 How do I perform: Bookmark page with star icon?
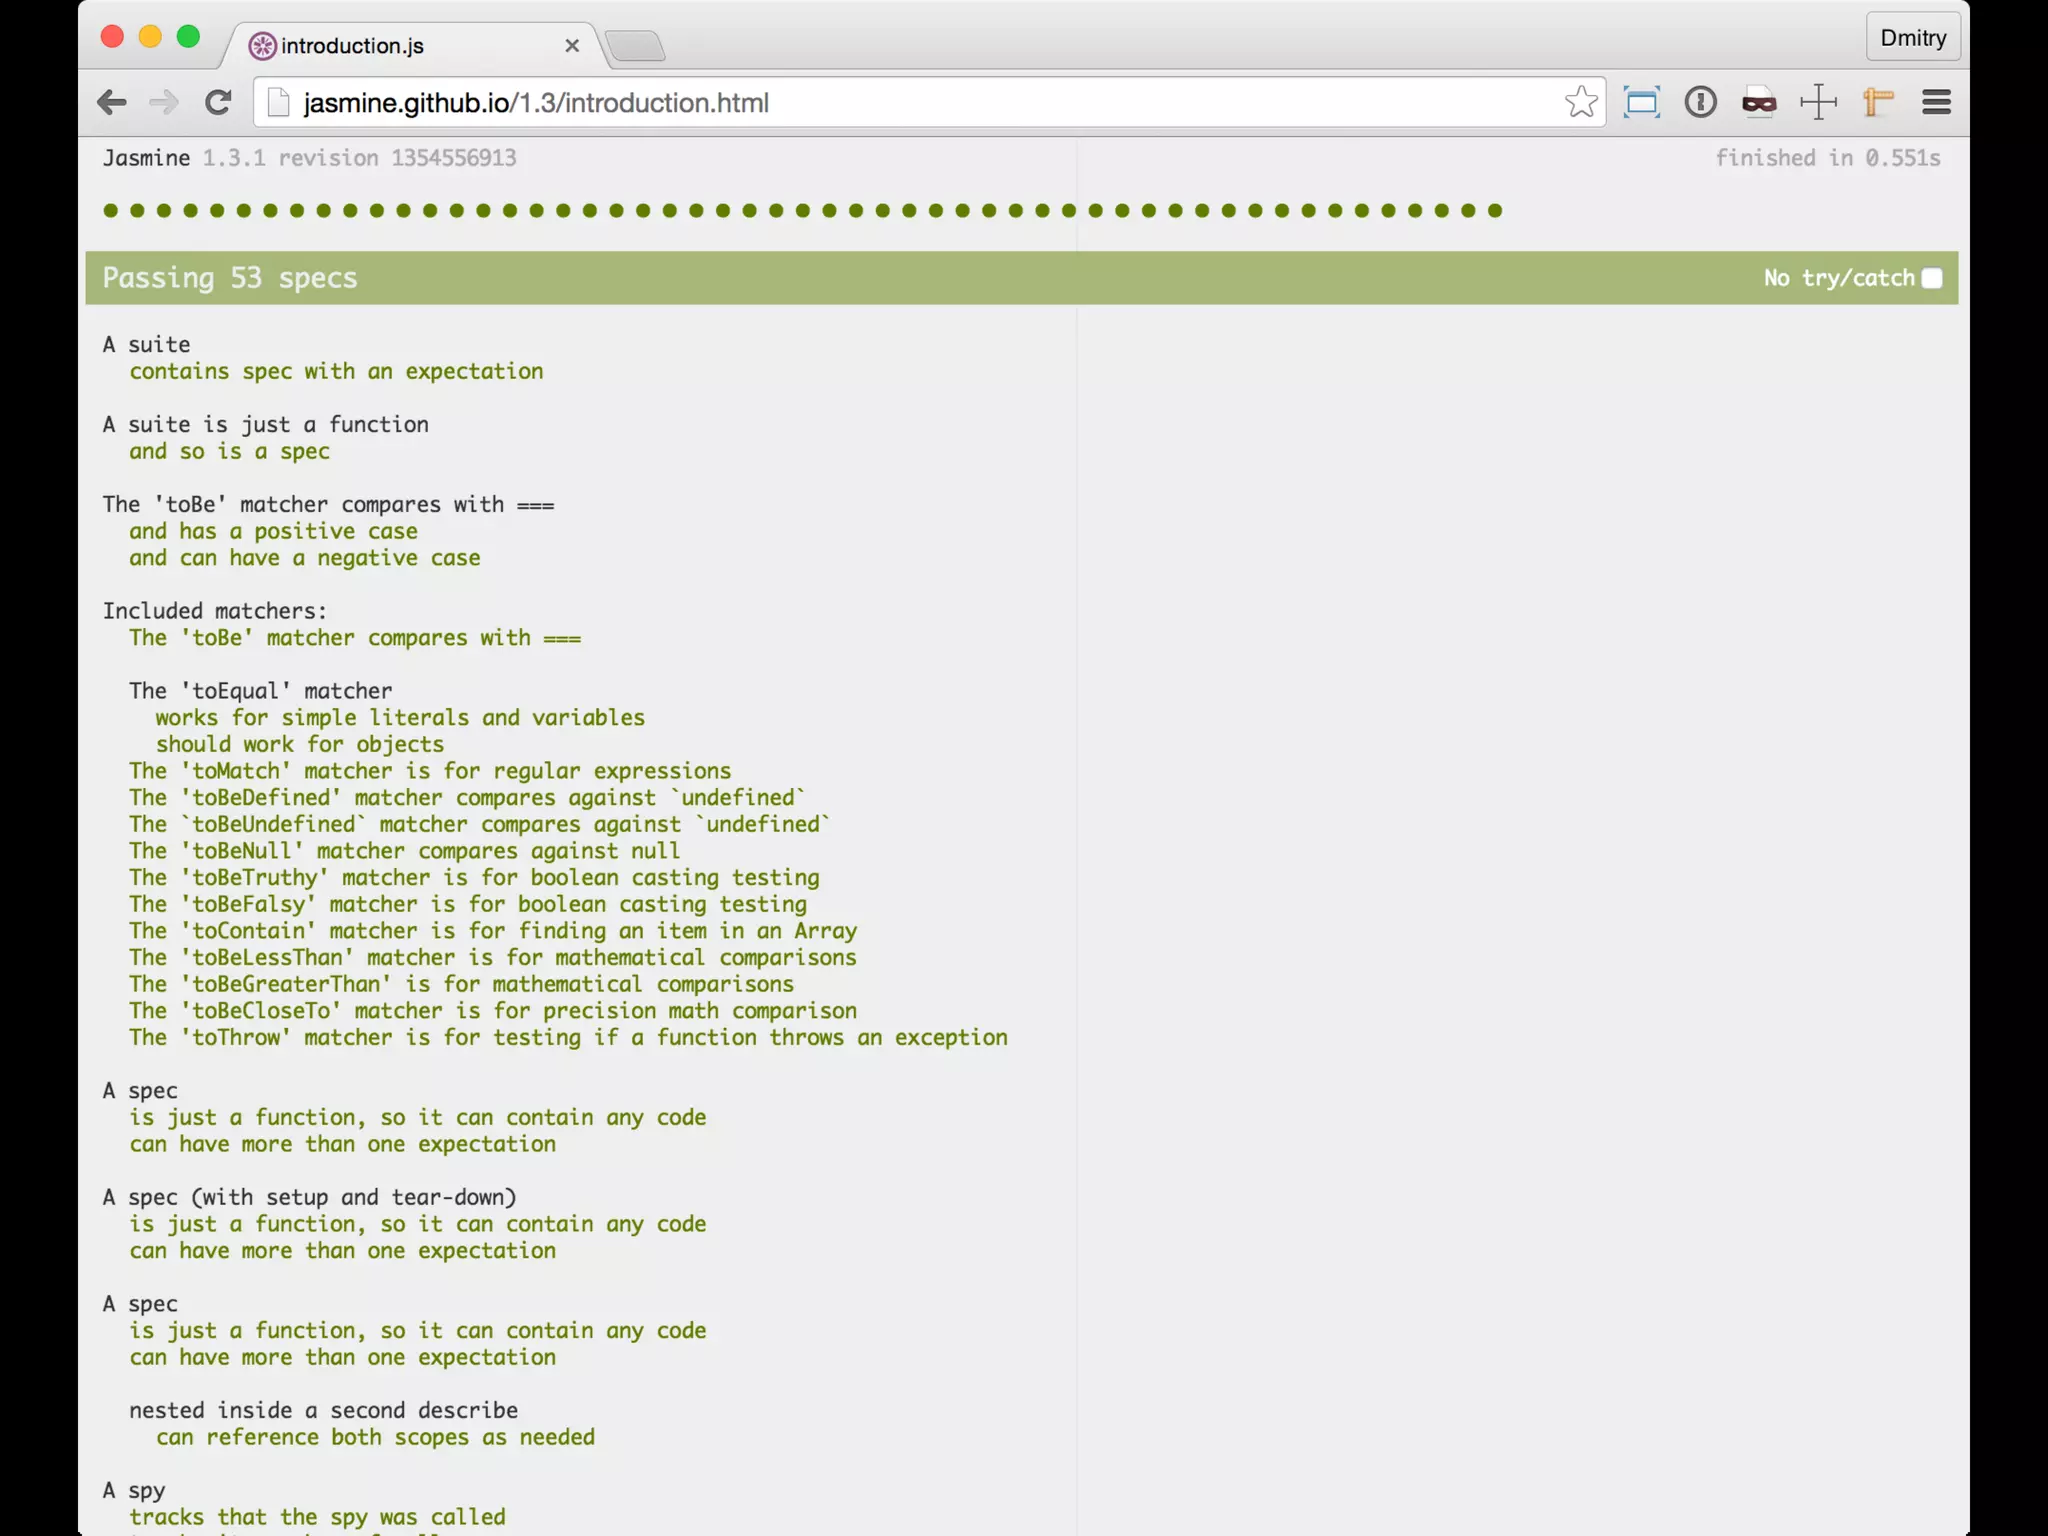pyautogui.click(x=1580, y=102)
